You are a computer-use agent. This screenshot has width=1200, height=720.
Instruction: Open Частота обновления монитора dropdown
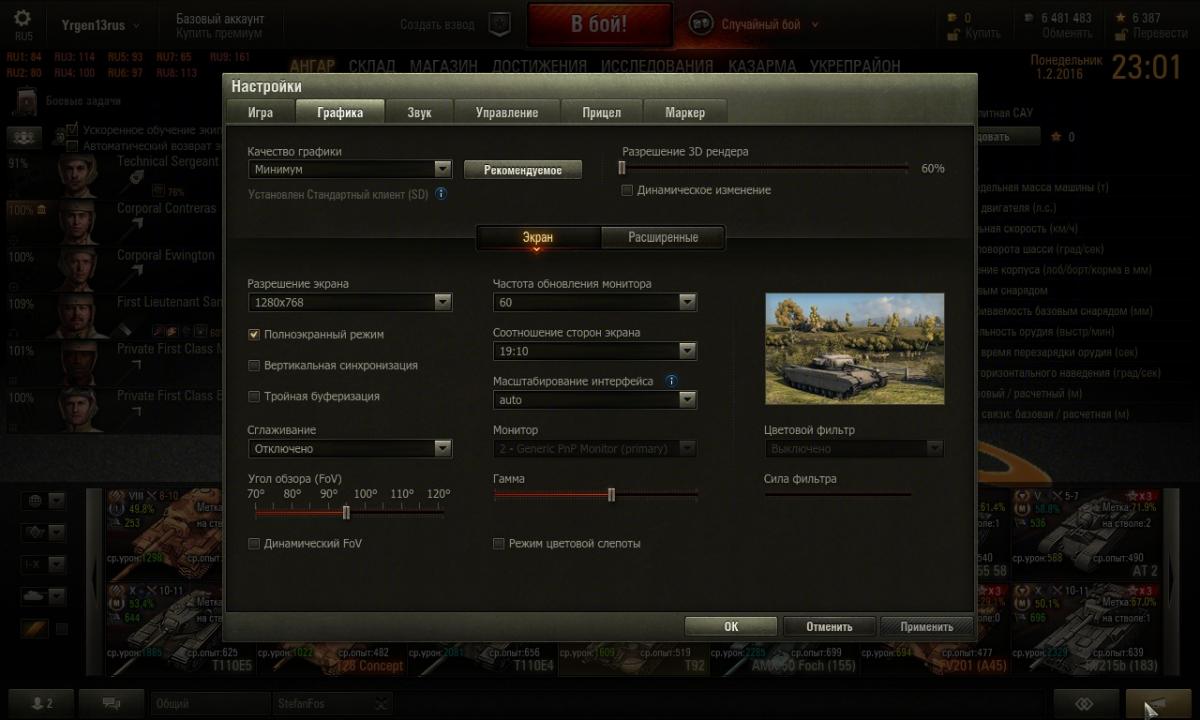click(x=595, y=302)
